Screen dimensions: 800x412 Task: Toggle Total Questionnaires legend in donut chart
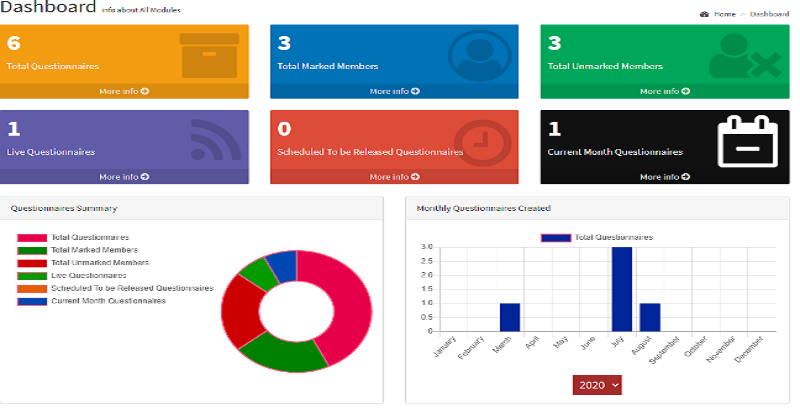point(82,238)
